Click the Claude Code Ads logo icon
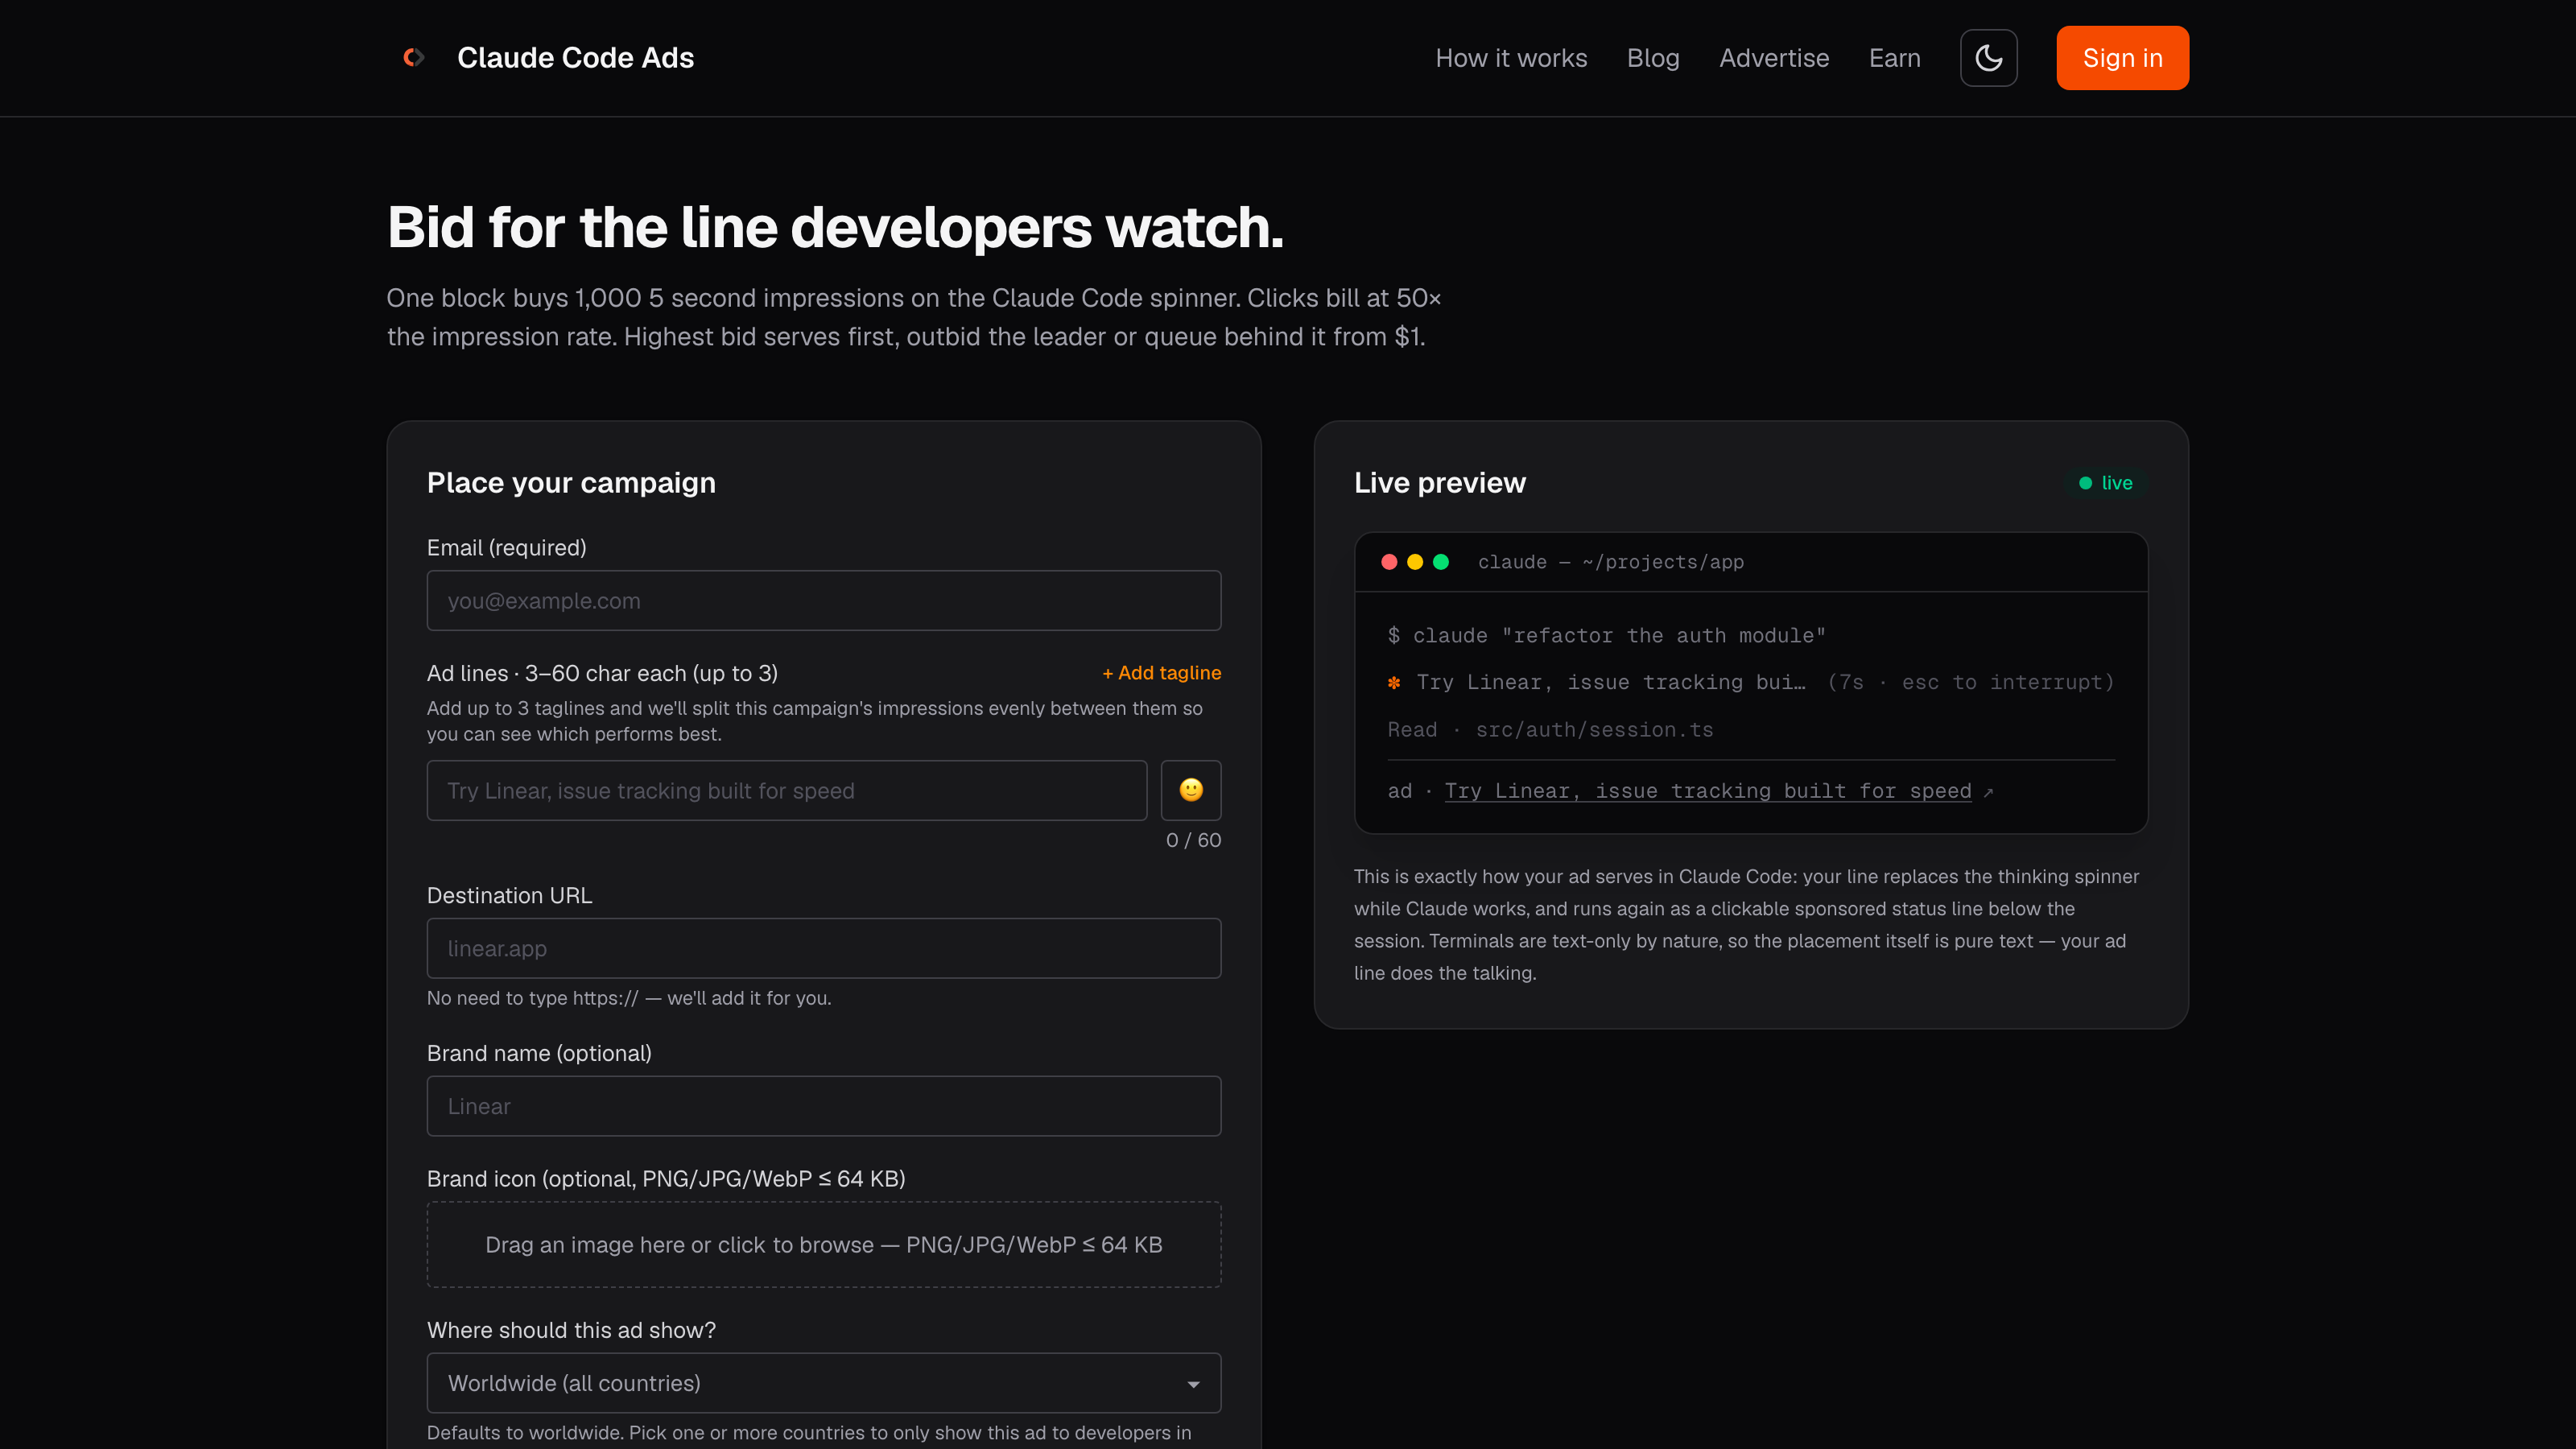This screenshot has height=1449, width=2576. click(x=413, y=58)
